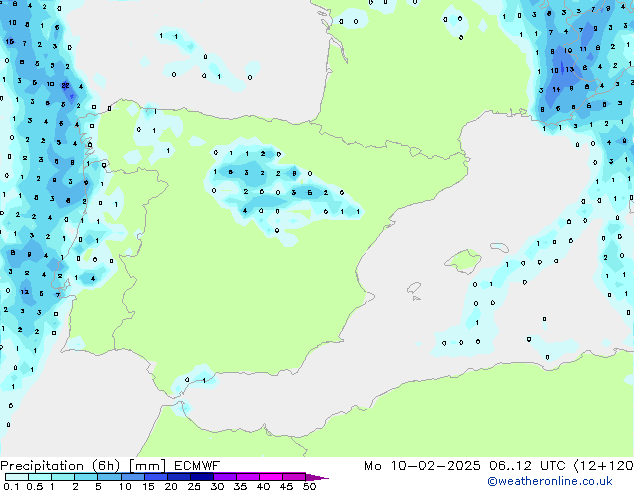Click the 2–5 mm legend color box

click(86, 477)
